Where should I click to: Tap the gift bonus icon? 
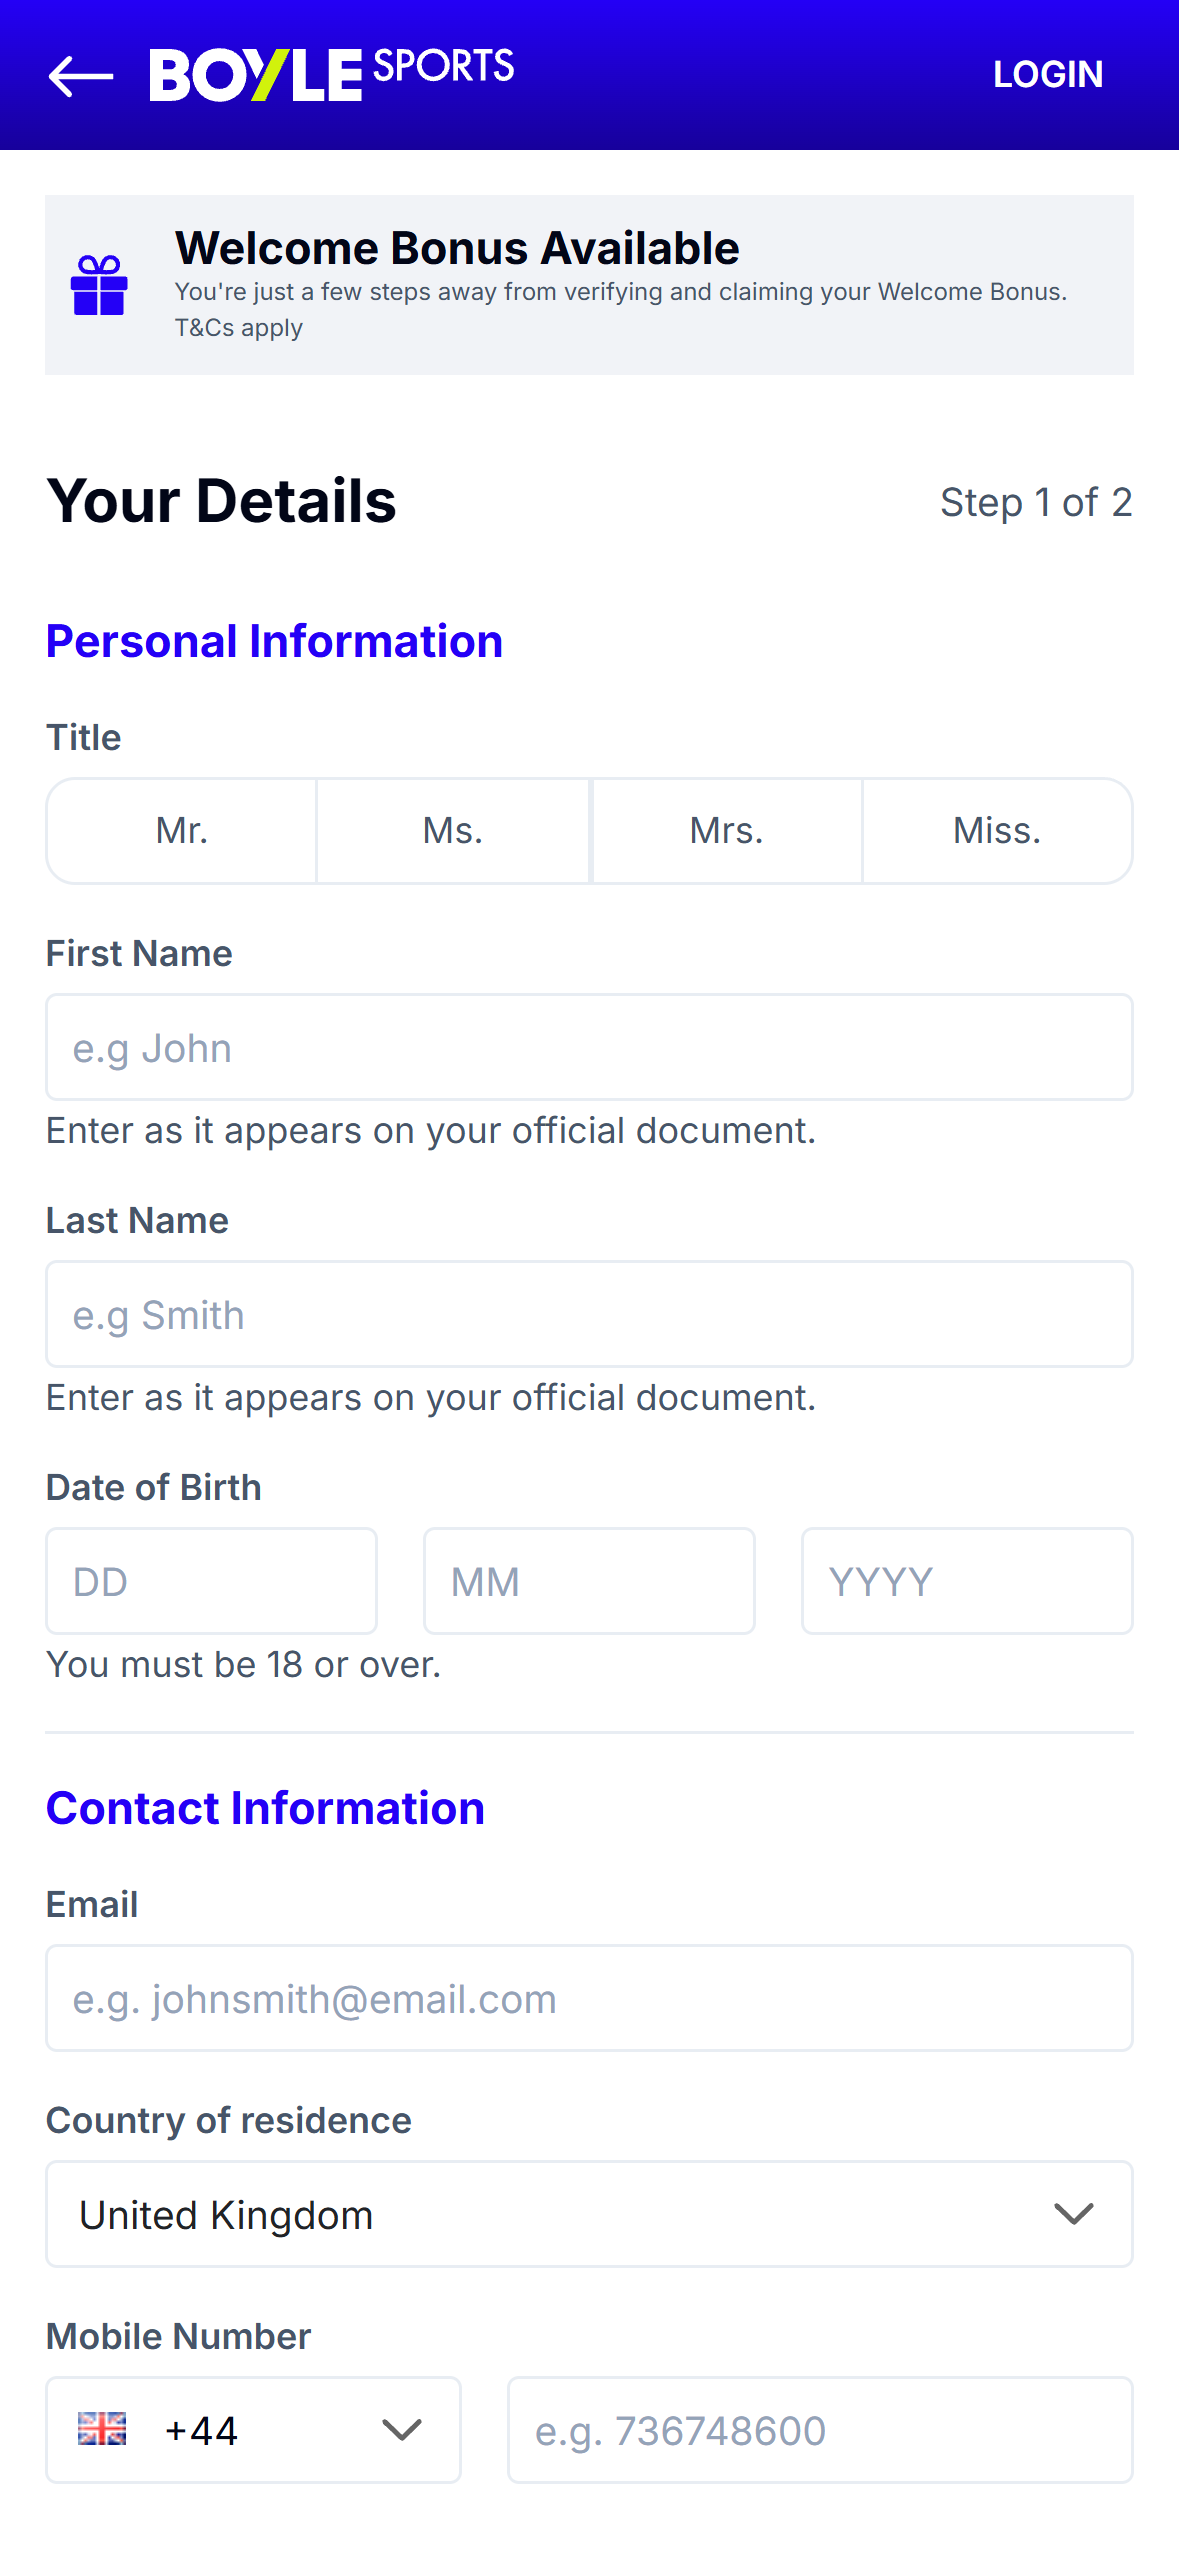(99, 285)
